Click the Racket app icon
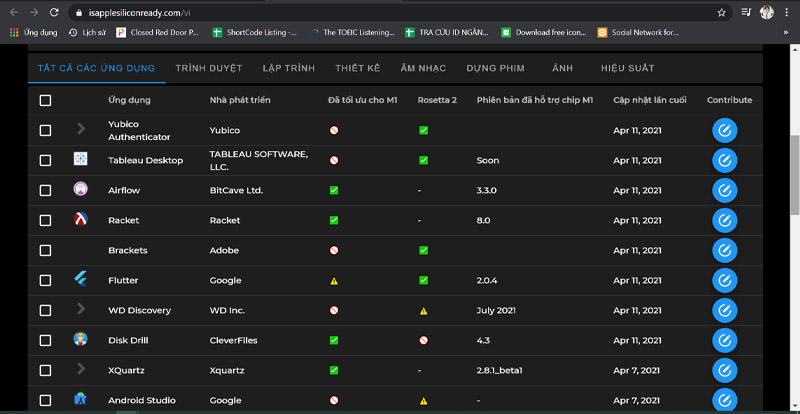The image size is (800, 414). (81, 219)
